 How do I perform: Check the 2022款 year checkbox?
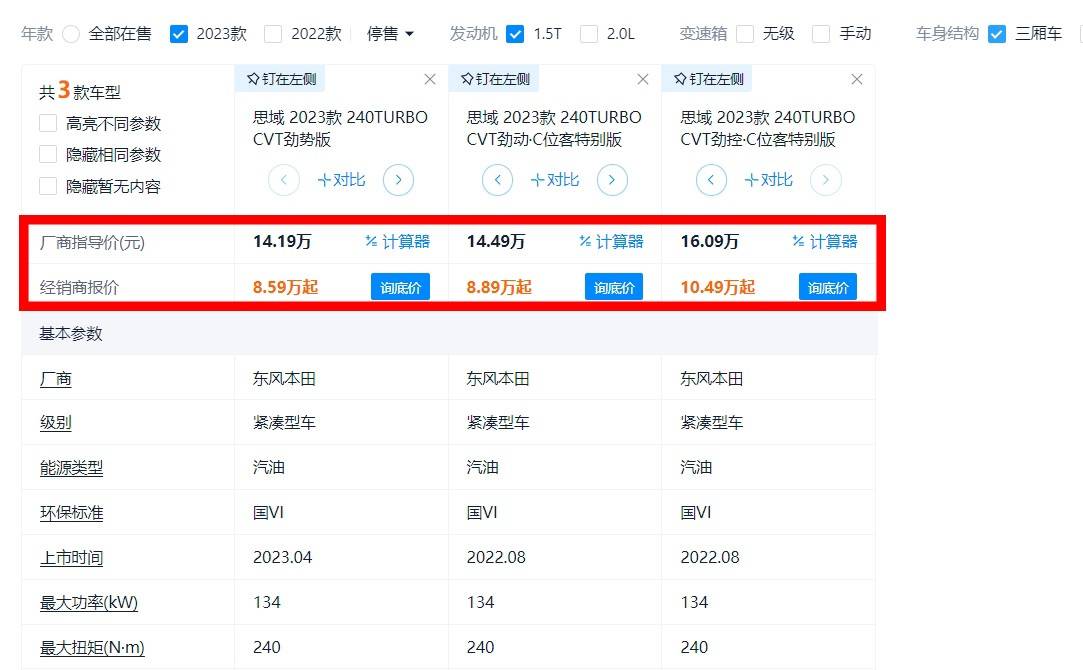click(x=274, y=34)
